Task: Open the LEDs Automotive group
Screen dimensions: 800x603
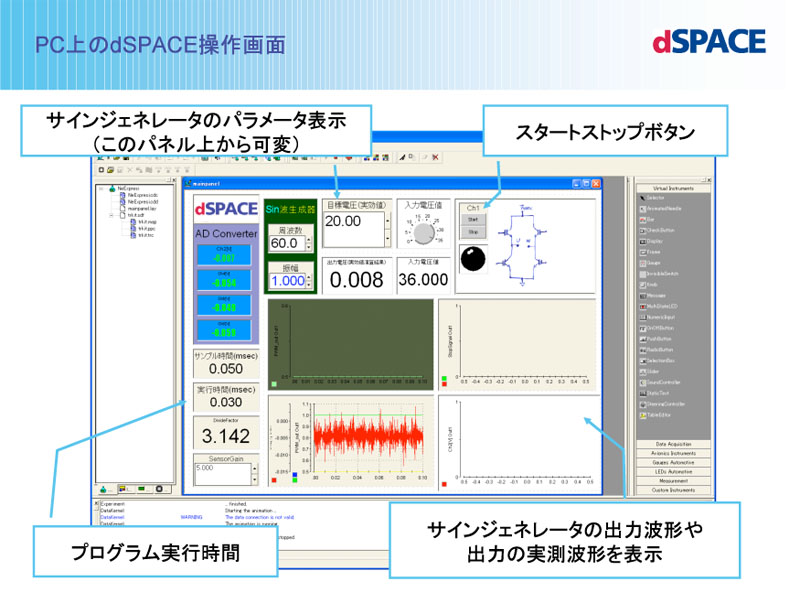Action: pos(673,472)
